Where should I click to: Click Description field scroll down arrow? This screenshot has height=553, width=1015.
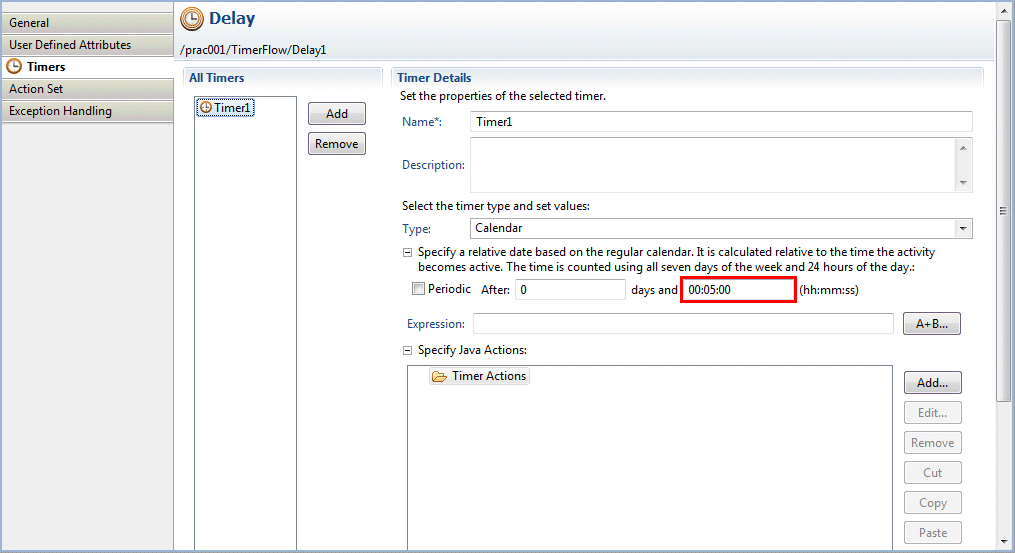coord(963,183)
